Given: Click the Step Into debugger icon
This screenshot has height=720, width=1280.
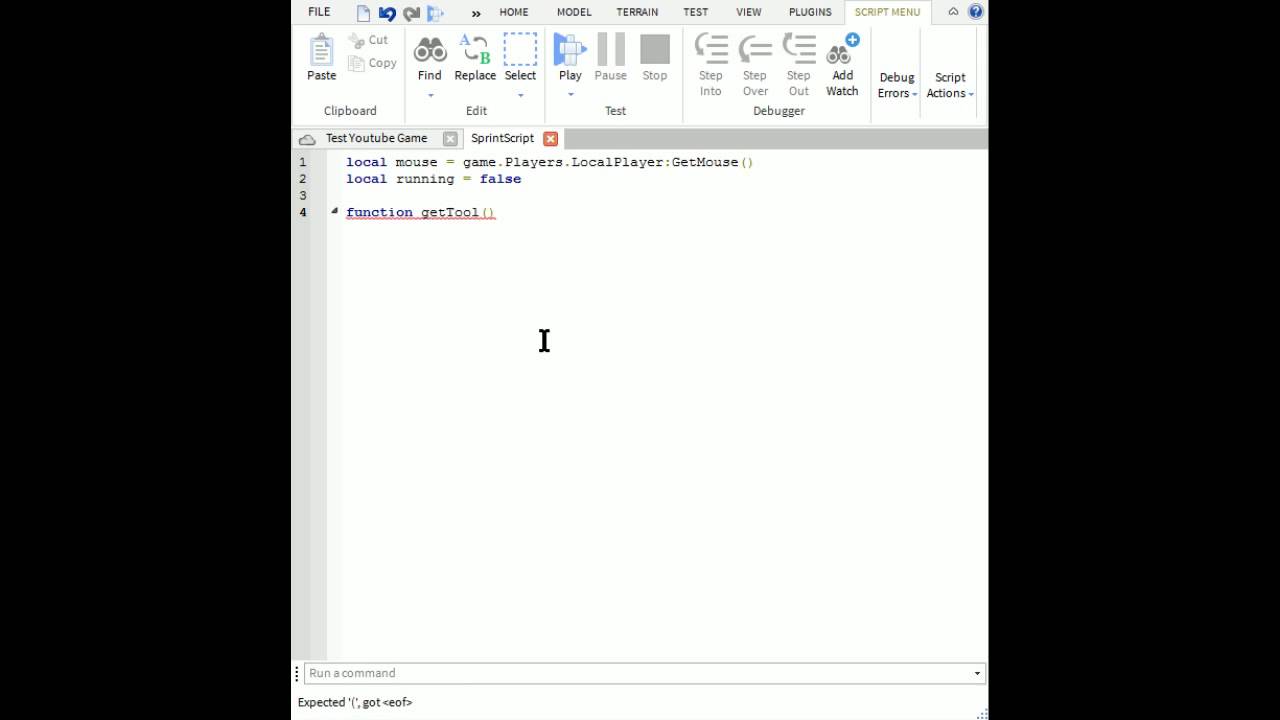Looking at the screenshot, I should click(711, 49).
